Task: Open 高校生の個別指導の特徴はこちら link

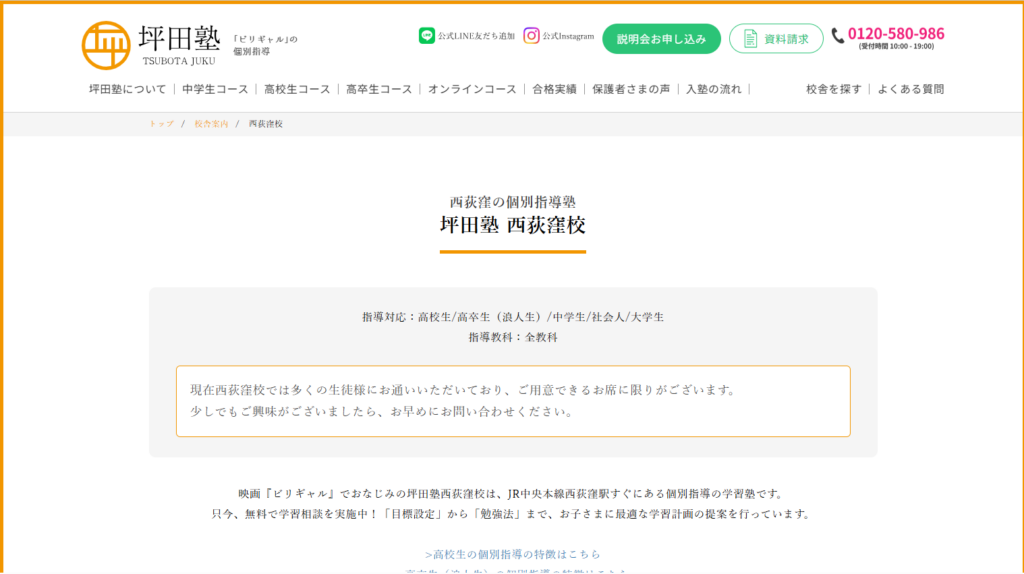Action: pyautogui.click(x=512, y=553)
